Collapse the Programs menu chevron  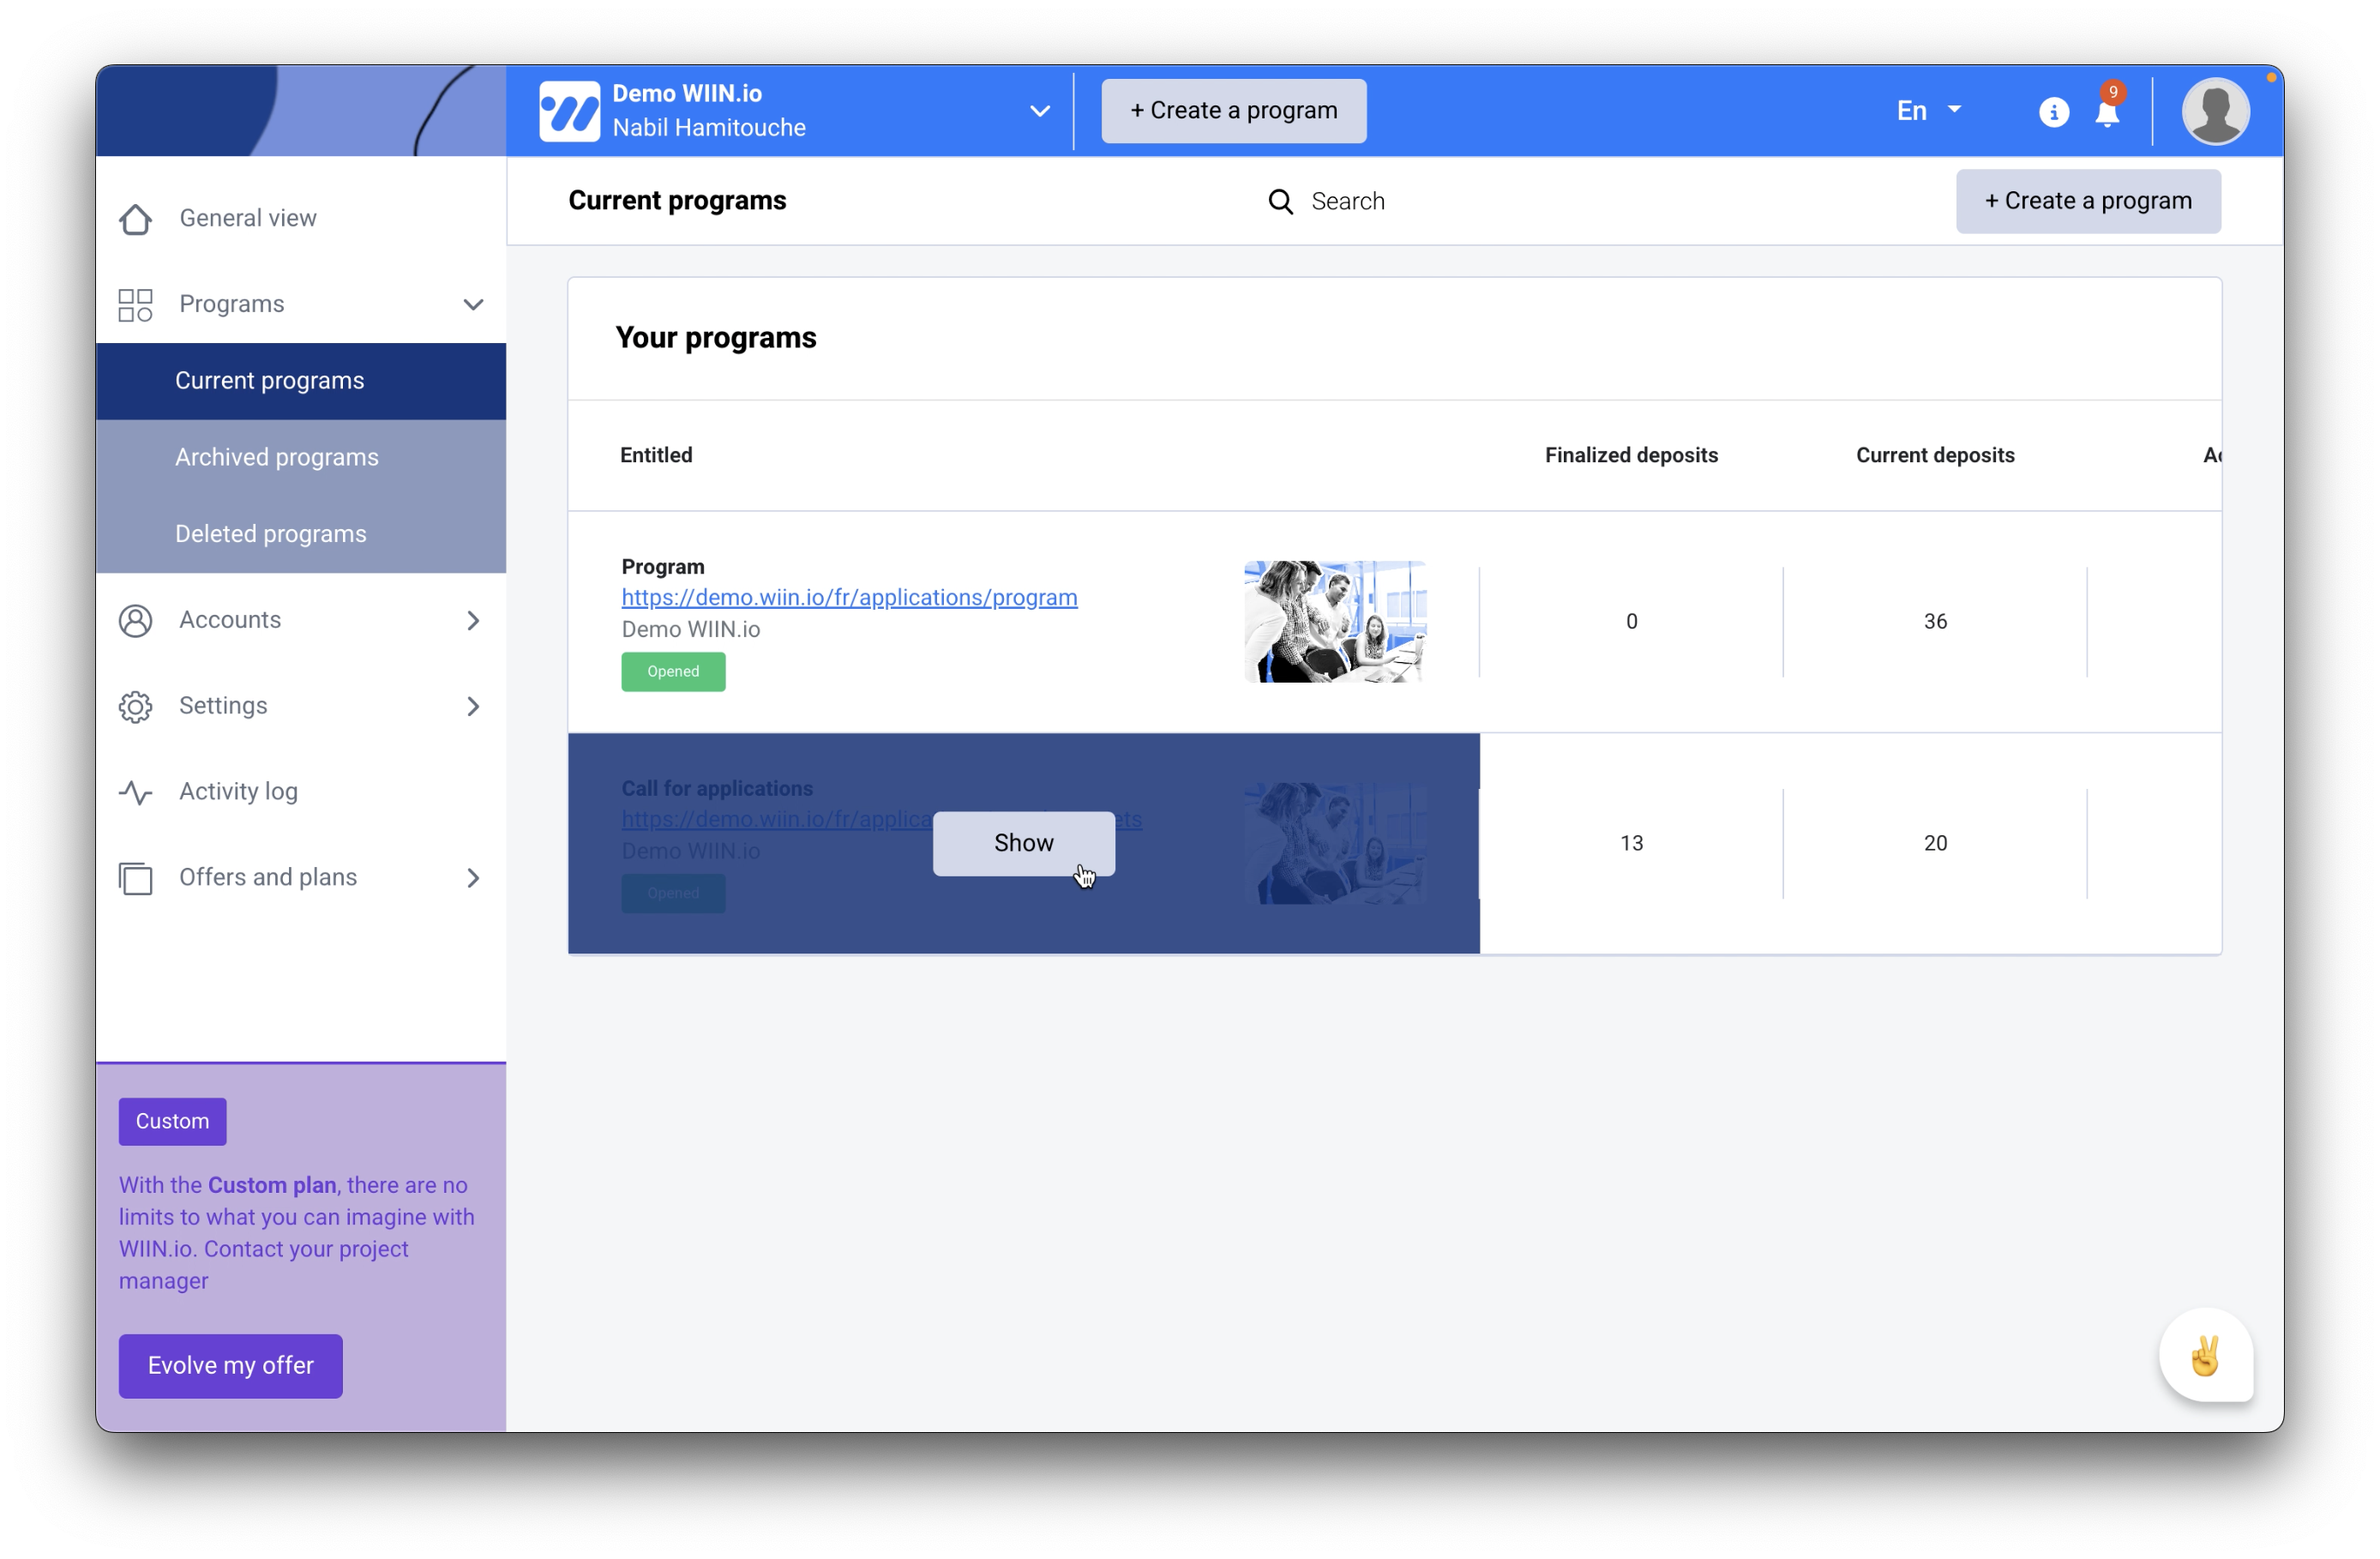[473, 304]
